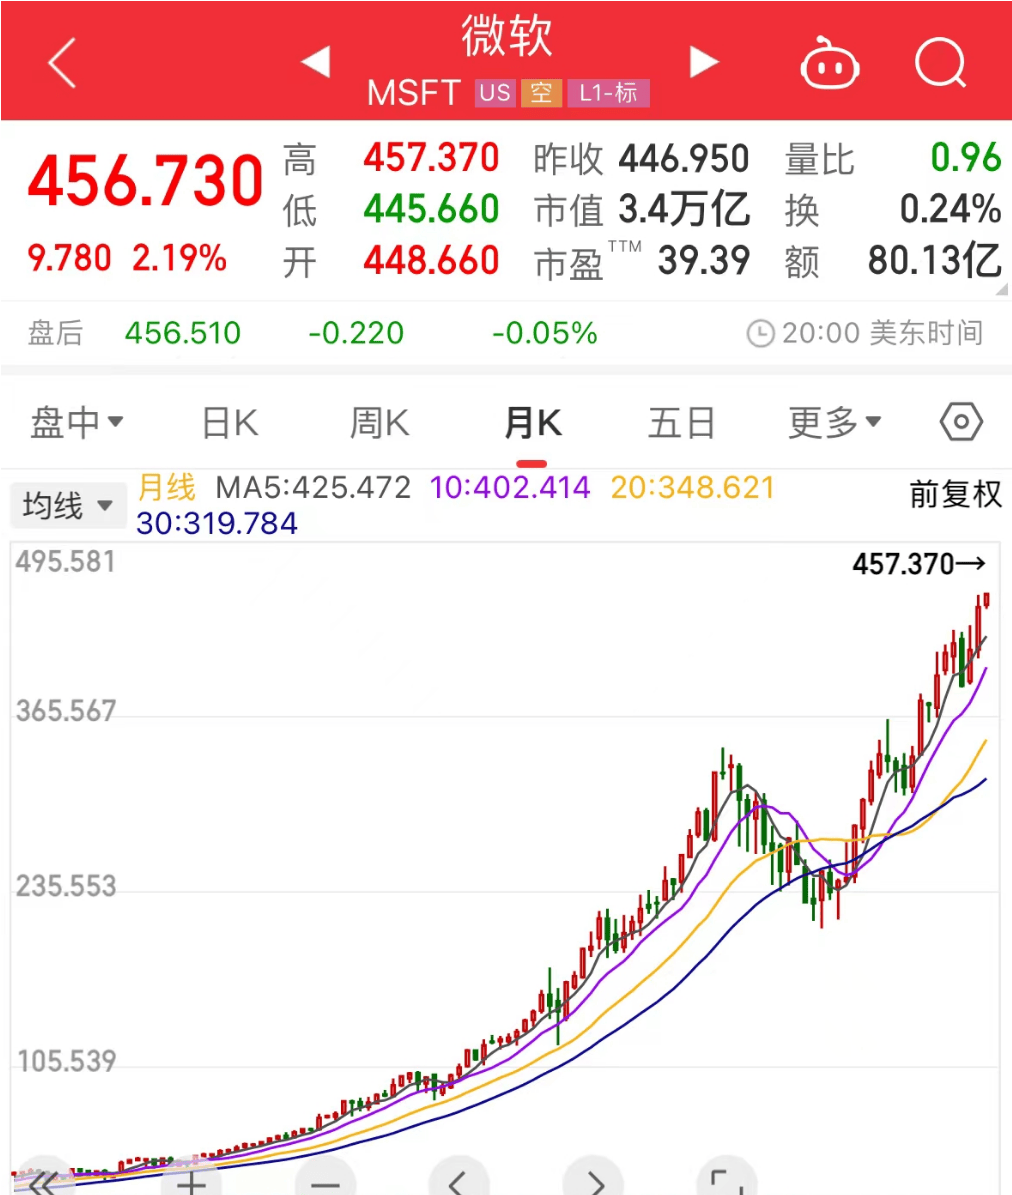Tap the chart high marker 457.370→
The height and width of the screenshot is (1195, 1012).
(919, 564)
